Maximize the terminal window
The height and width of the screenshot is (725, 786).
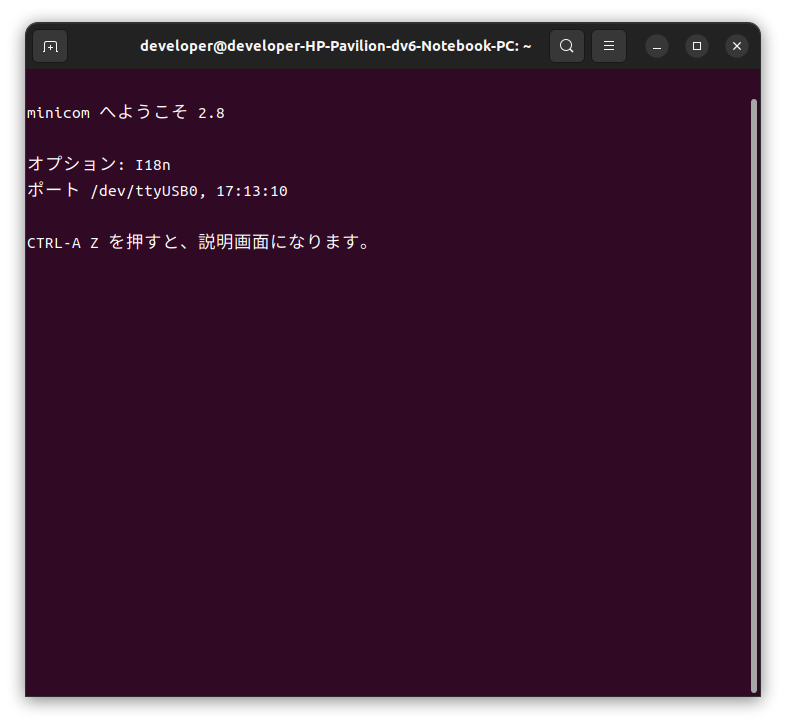(x=697, y=47)
